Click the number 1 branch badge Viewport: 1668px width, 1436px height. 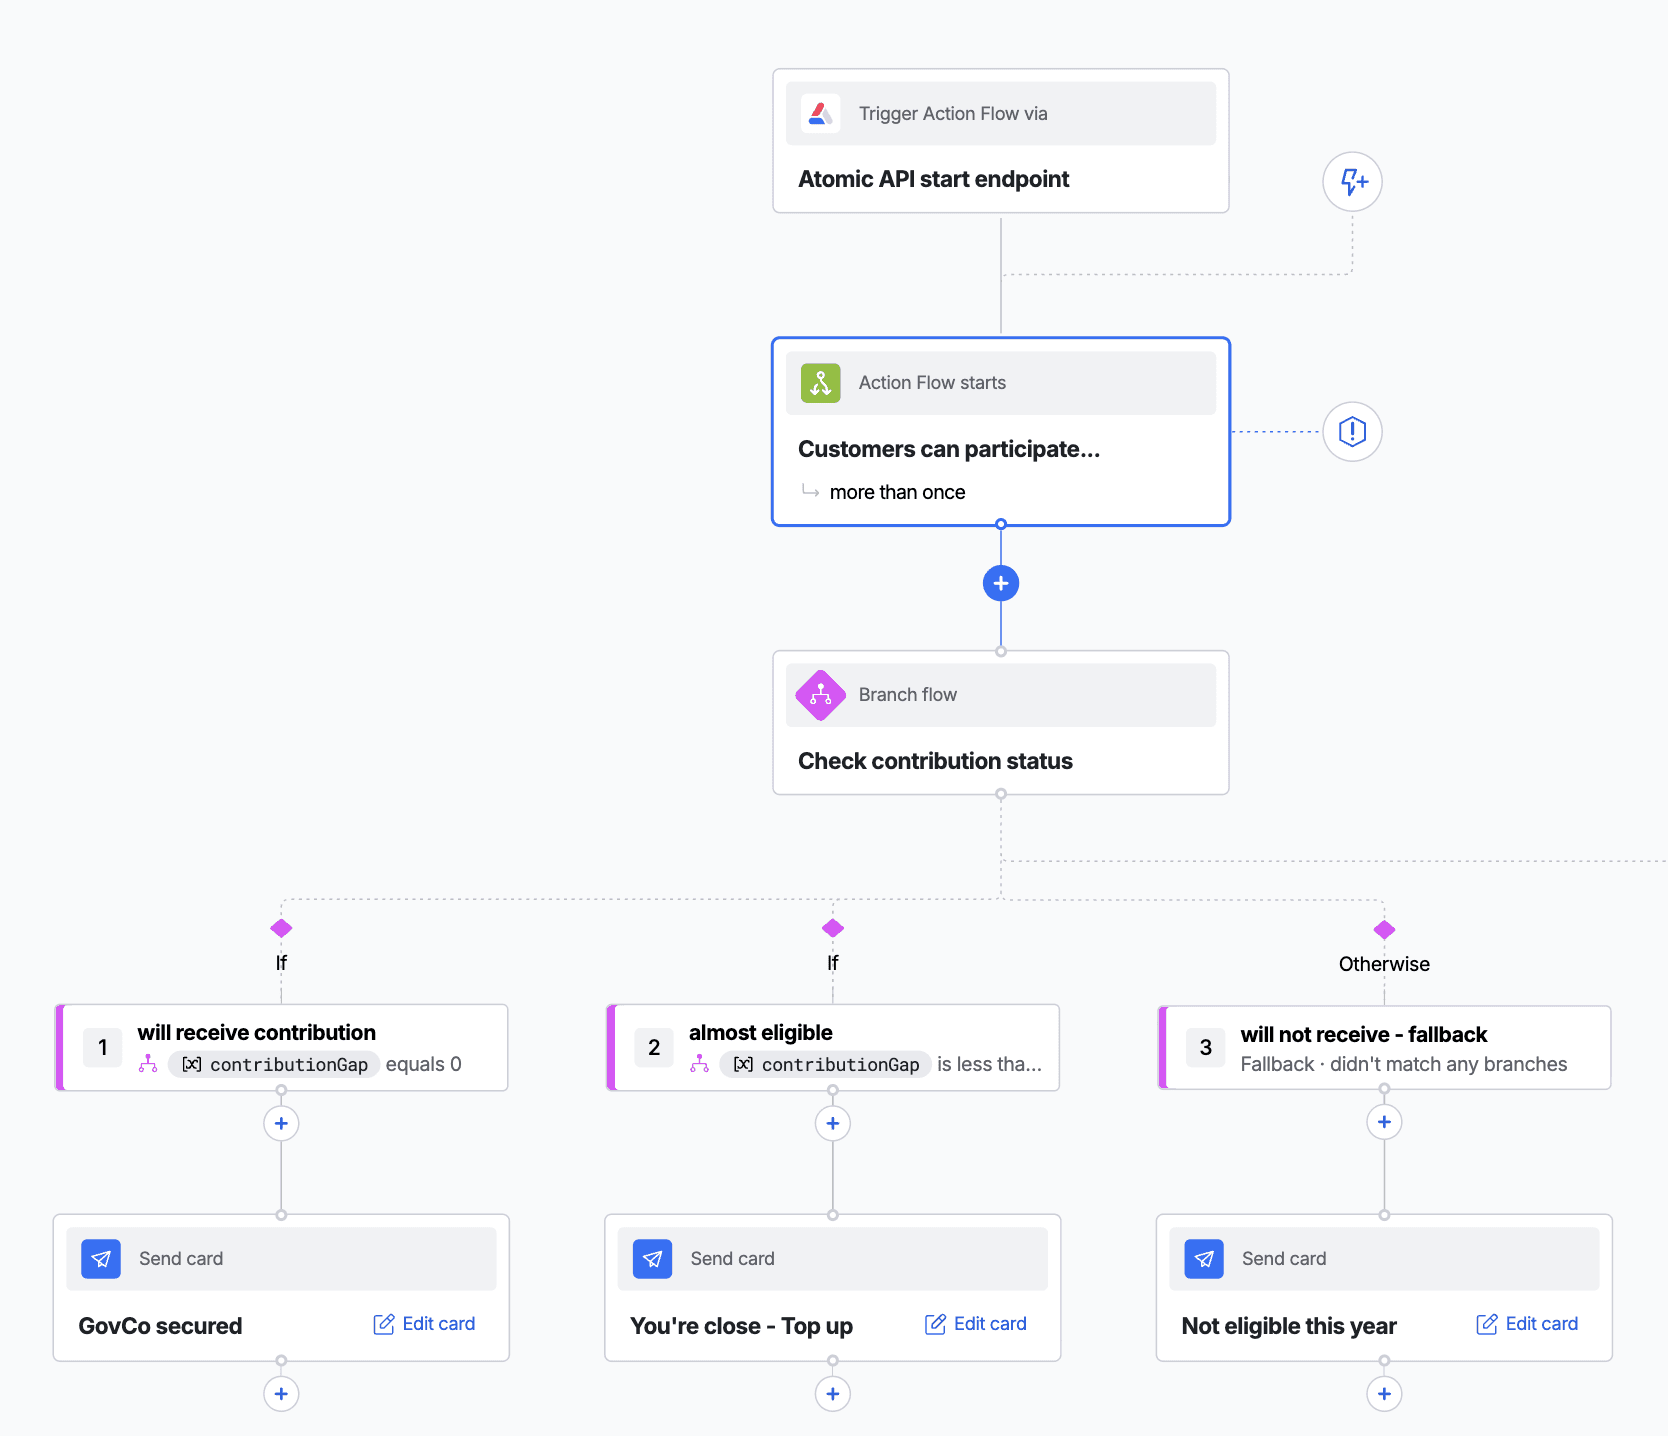[x=102, y=1047]
